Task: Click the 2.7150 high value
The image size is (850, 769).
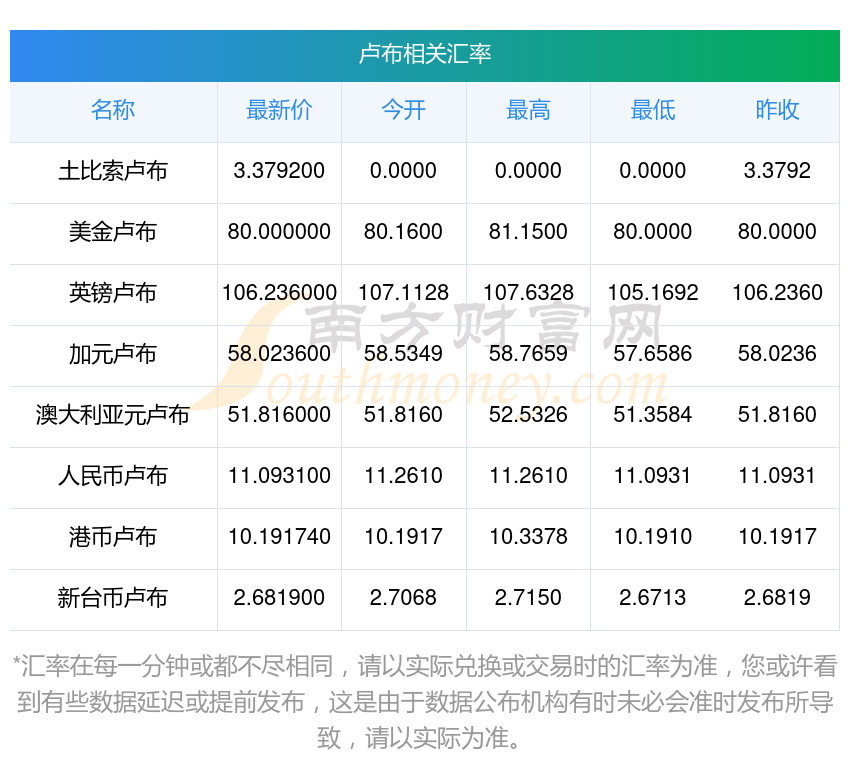Action: pyautogui.click(x=528, y=598)
